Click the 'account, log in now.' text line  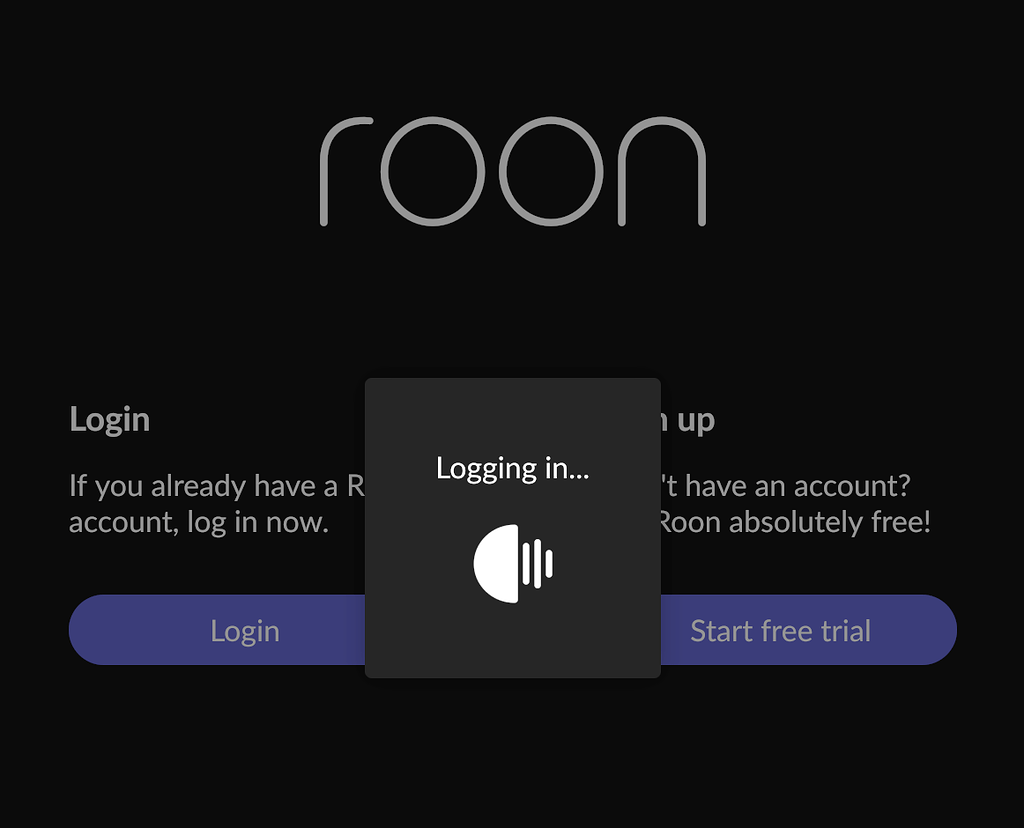[x=198, y=522]
